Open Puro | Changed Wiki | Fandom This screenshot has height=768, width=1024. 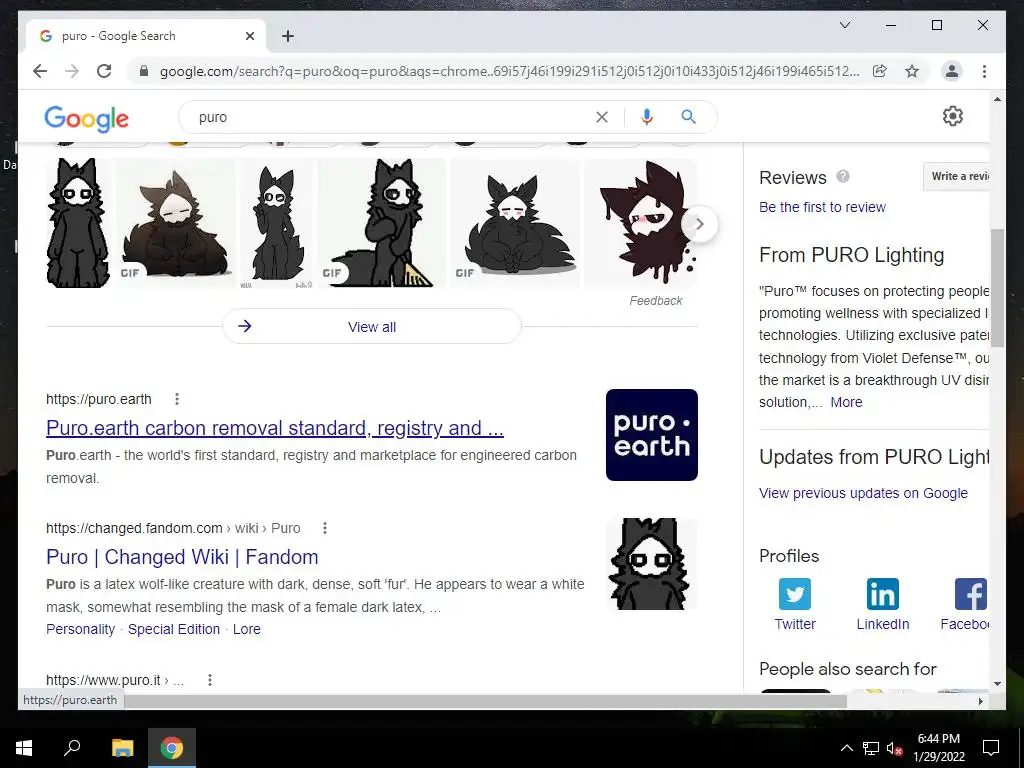tap(182, 557)
